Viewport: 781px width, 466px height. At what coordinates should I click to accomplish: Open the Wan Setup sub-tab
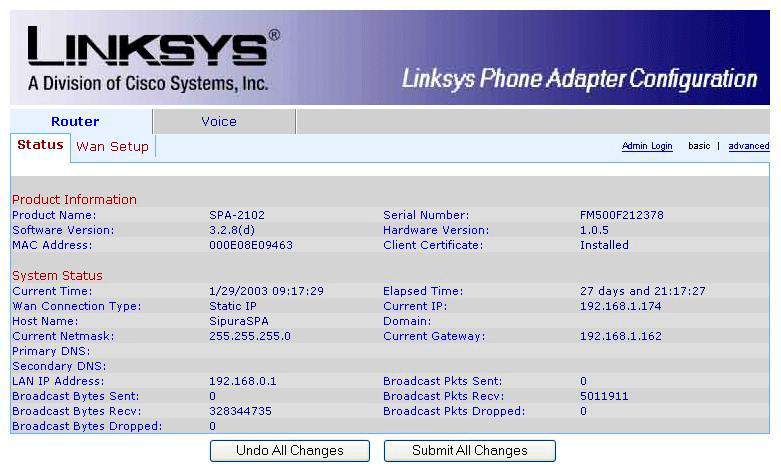[x=113, y=146]
